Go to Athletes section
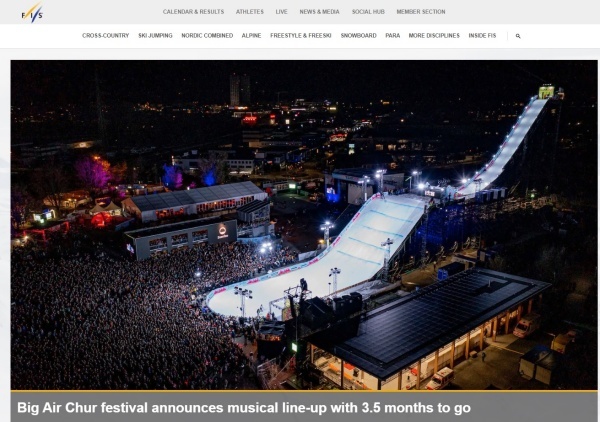The width and height of the screenshot is (600, 422). point(250,12)
